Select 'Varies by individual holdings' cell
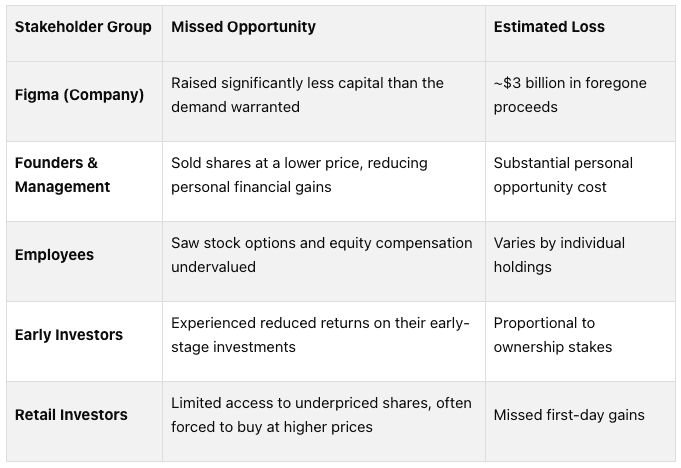The width and height of the screenshot is (681, 468). tap(559, 255)
